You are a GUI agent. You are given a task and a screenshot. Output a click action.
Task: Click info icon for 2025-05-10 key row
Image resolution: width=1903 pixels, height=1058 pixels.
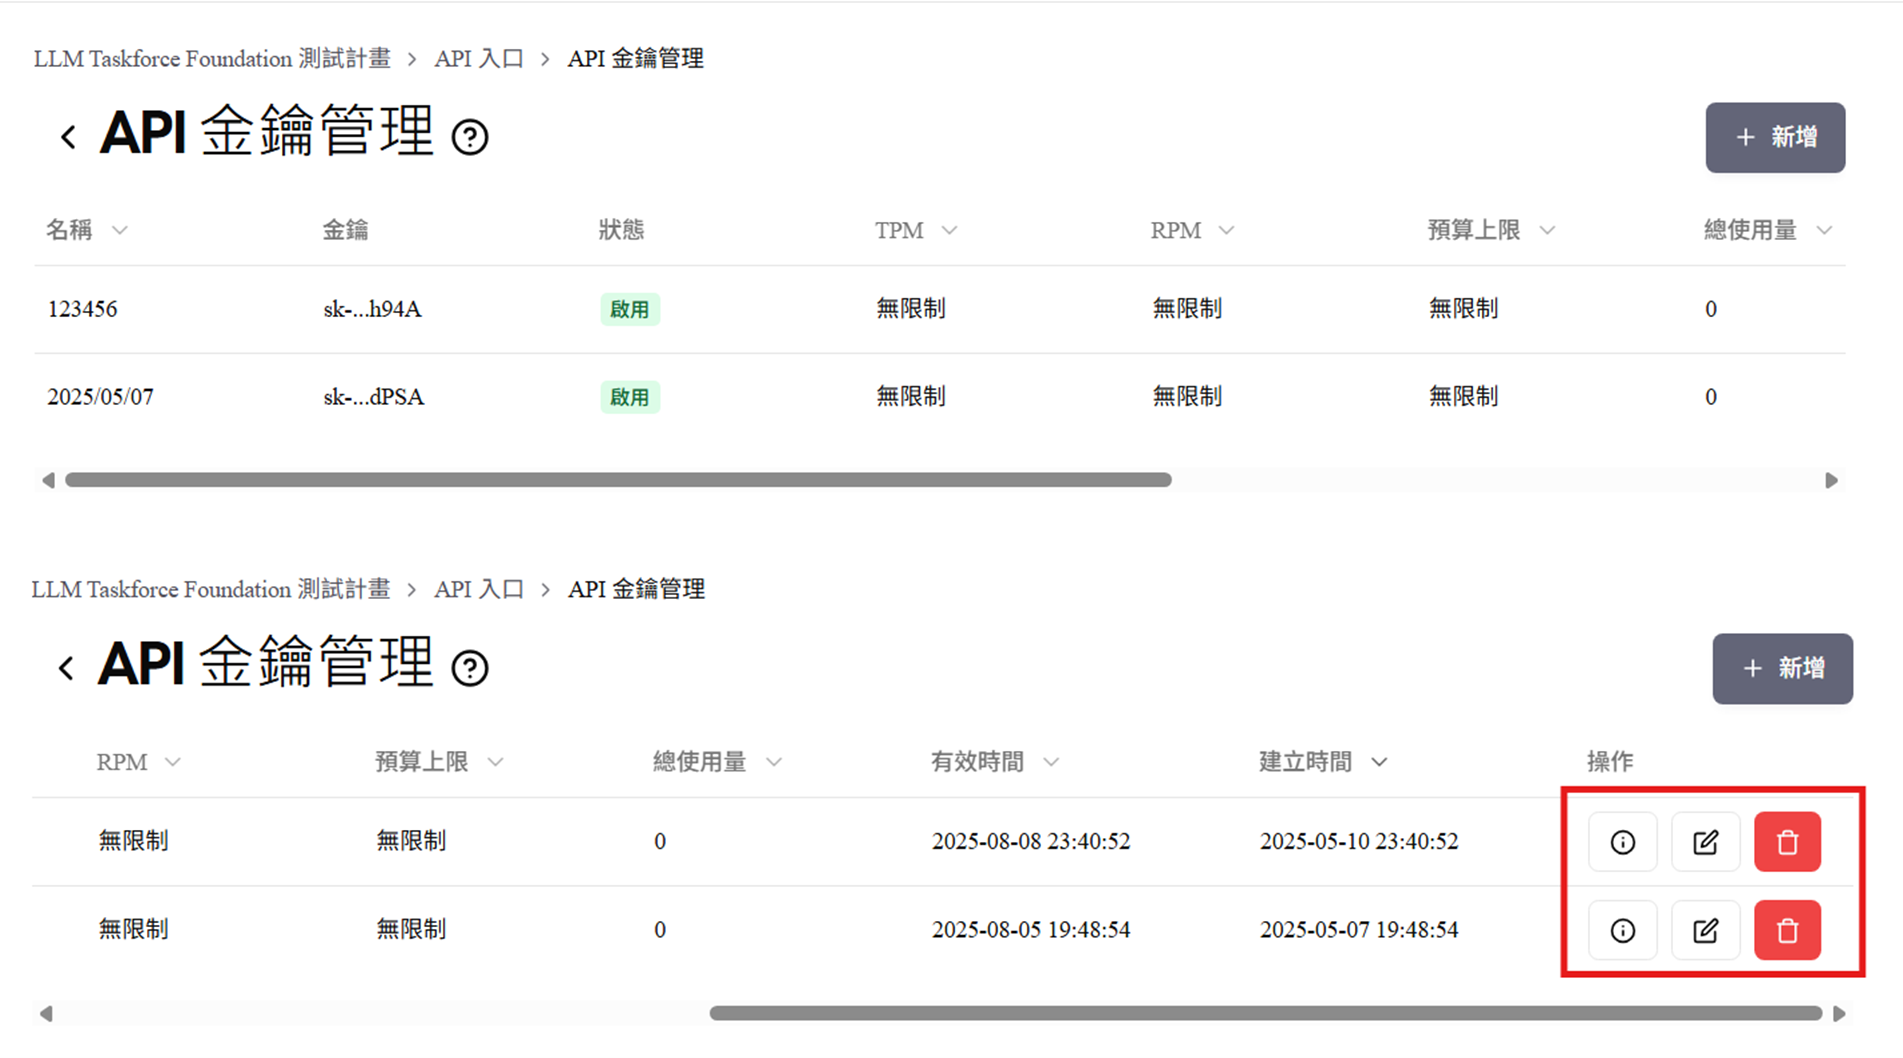(x=1622, y=842)
